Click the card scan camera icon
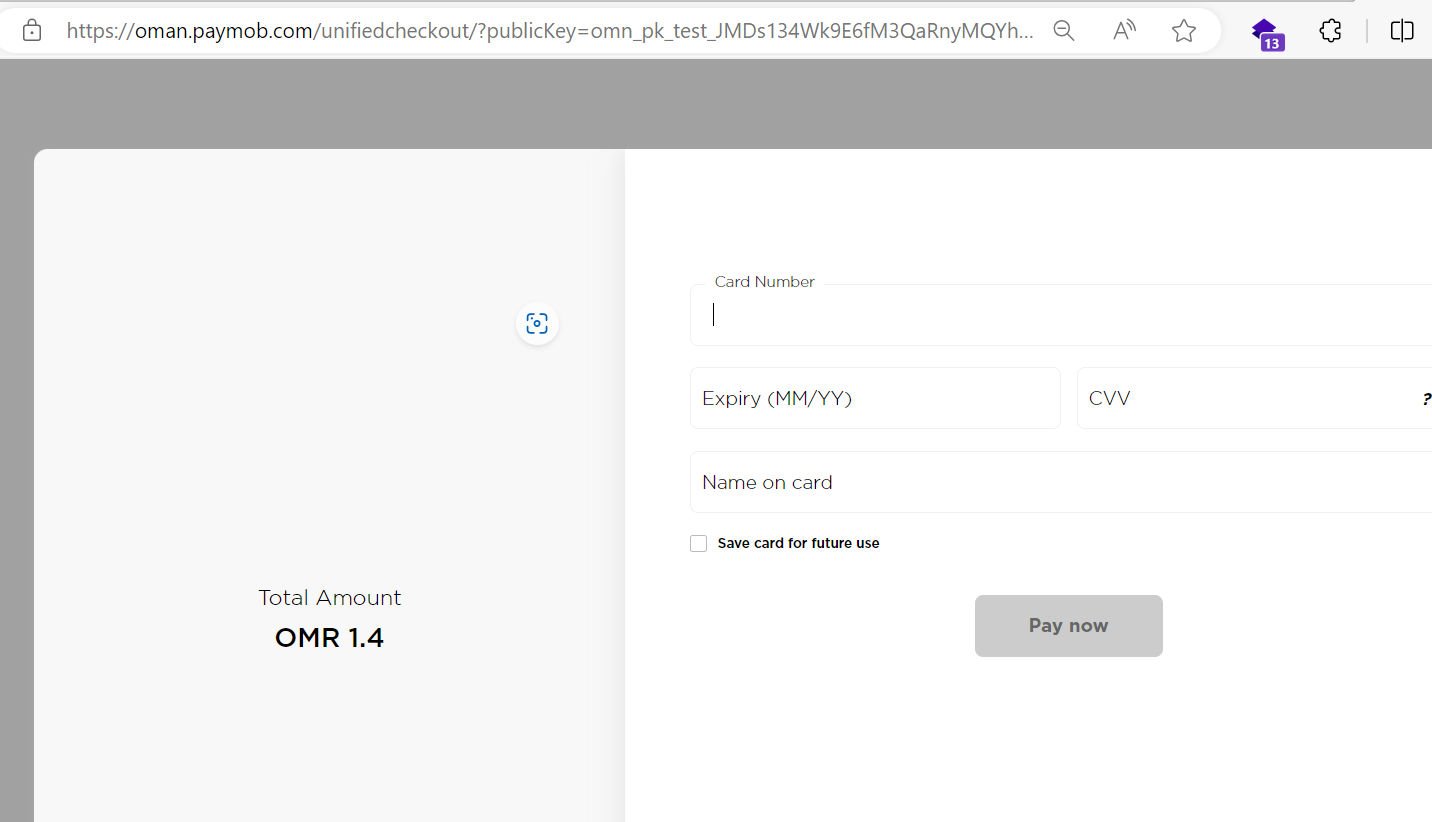Screen dimensions: 1432x822 537,323
